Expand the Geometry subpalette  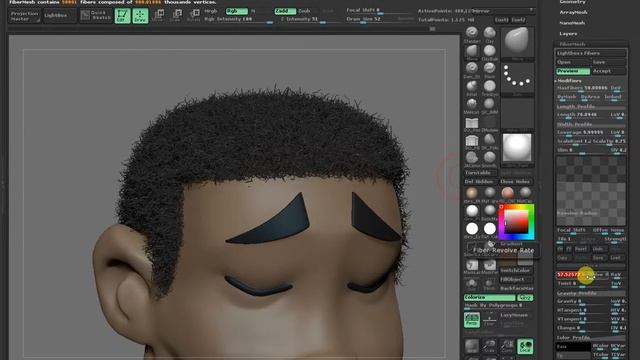[573, 2]
